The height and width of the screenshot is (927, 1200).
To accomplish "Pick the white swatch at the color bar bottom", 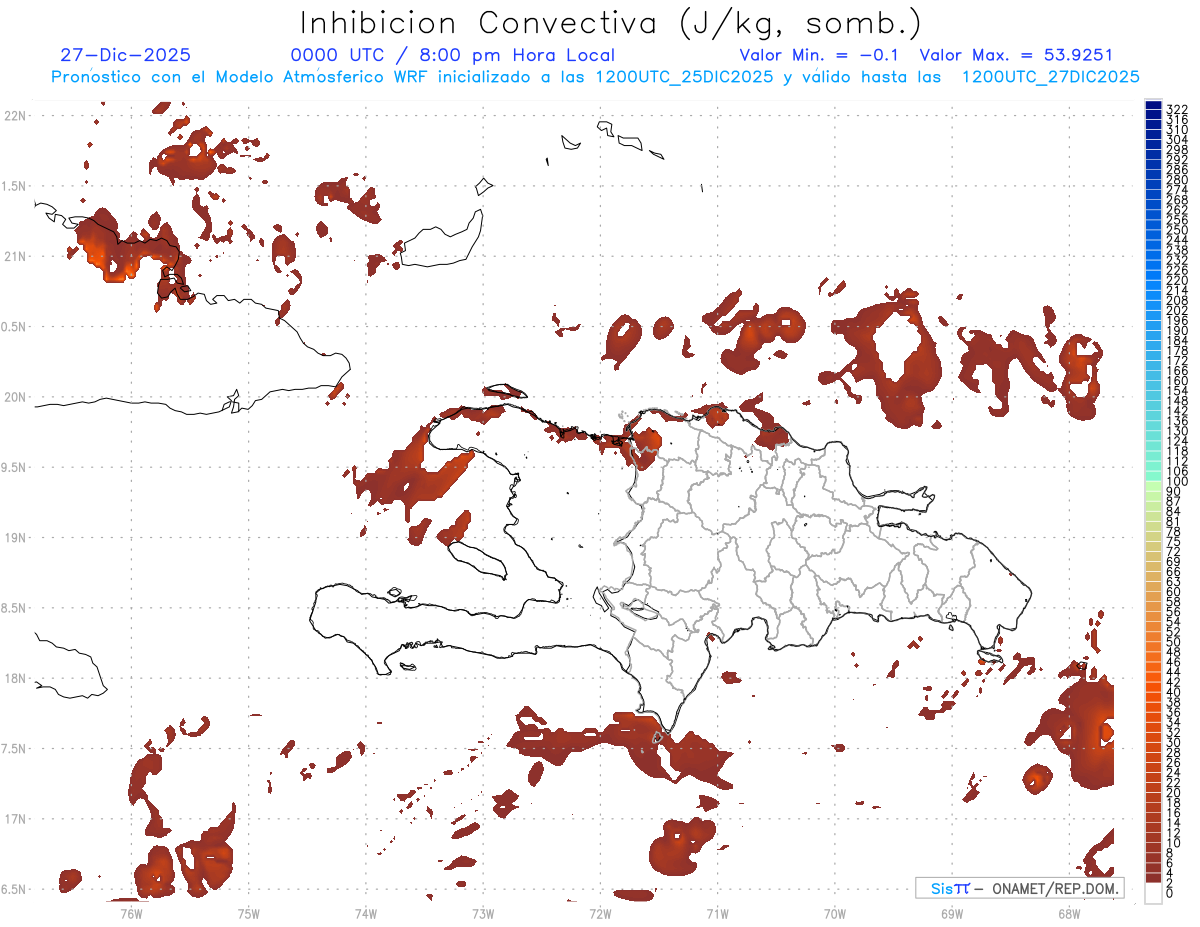I will (1153, 893).
